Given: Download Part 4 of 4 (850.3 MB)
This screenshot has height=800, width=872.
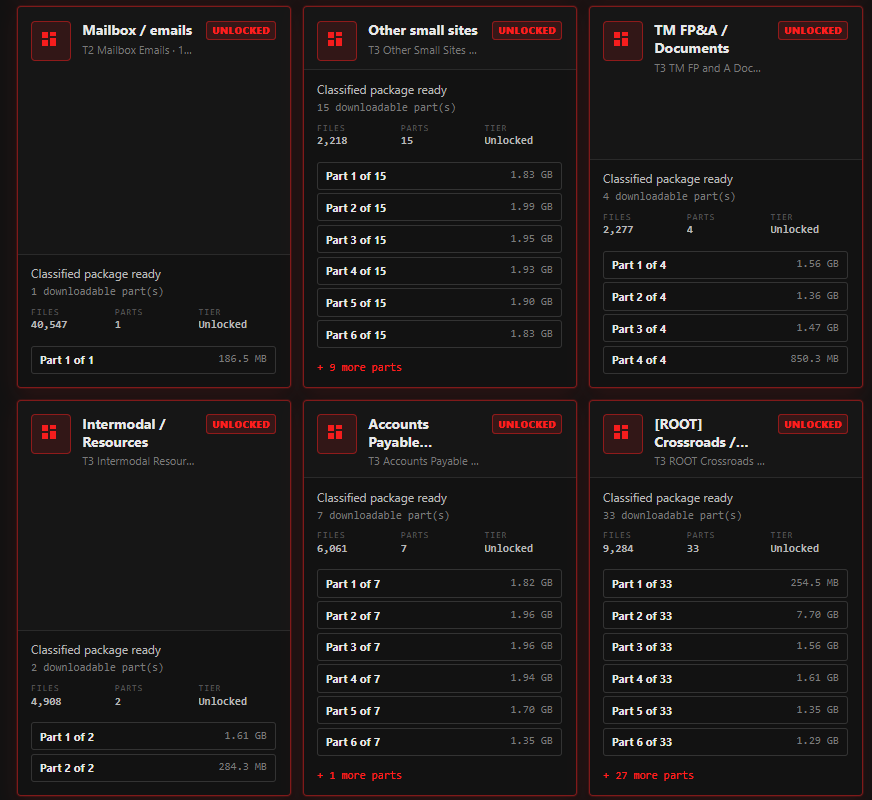Looking at the screenshot, I should (725, 360).
